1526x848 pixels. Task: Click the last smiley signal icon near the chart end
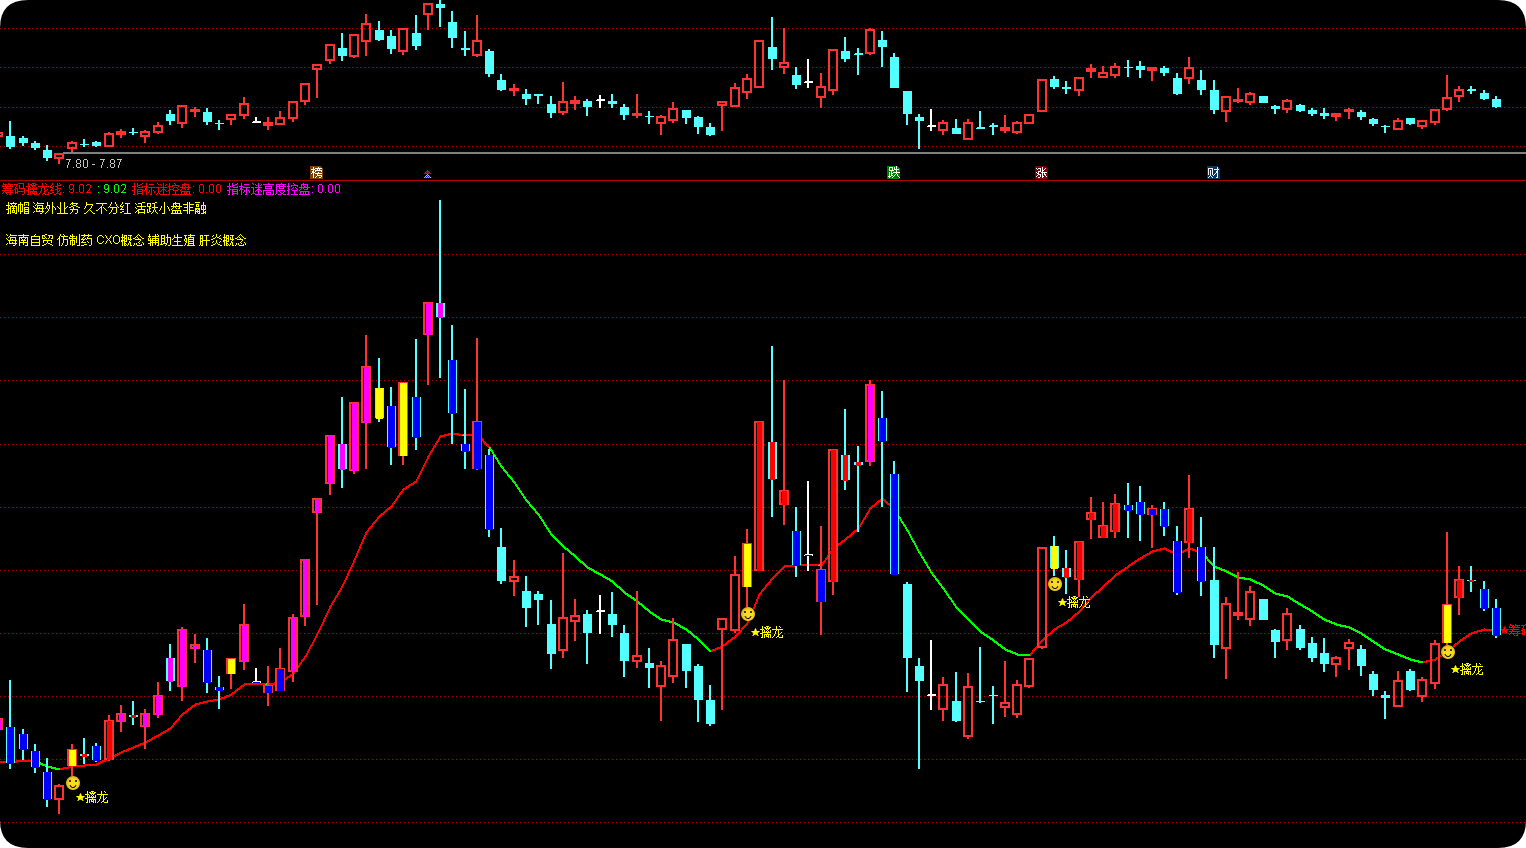click(1448, 652)
